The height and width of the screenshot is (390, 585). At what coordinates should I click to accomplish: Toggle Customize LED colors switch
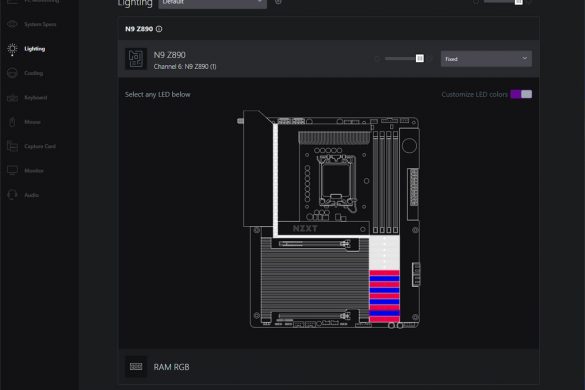[521, 94]
